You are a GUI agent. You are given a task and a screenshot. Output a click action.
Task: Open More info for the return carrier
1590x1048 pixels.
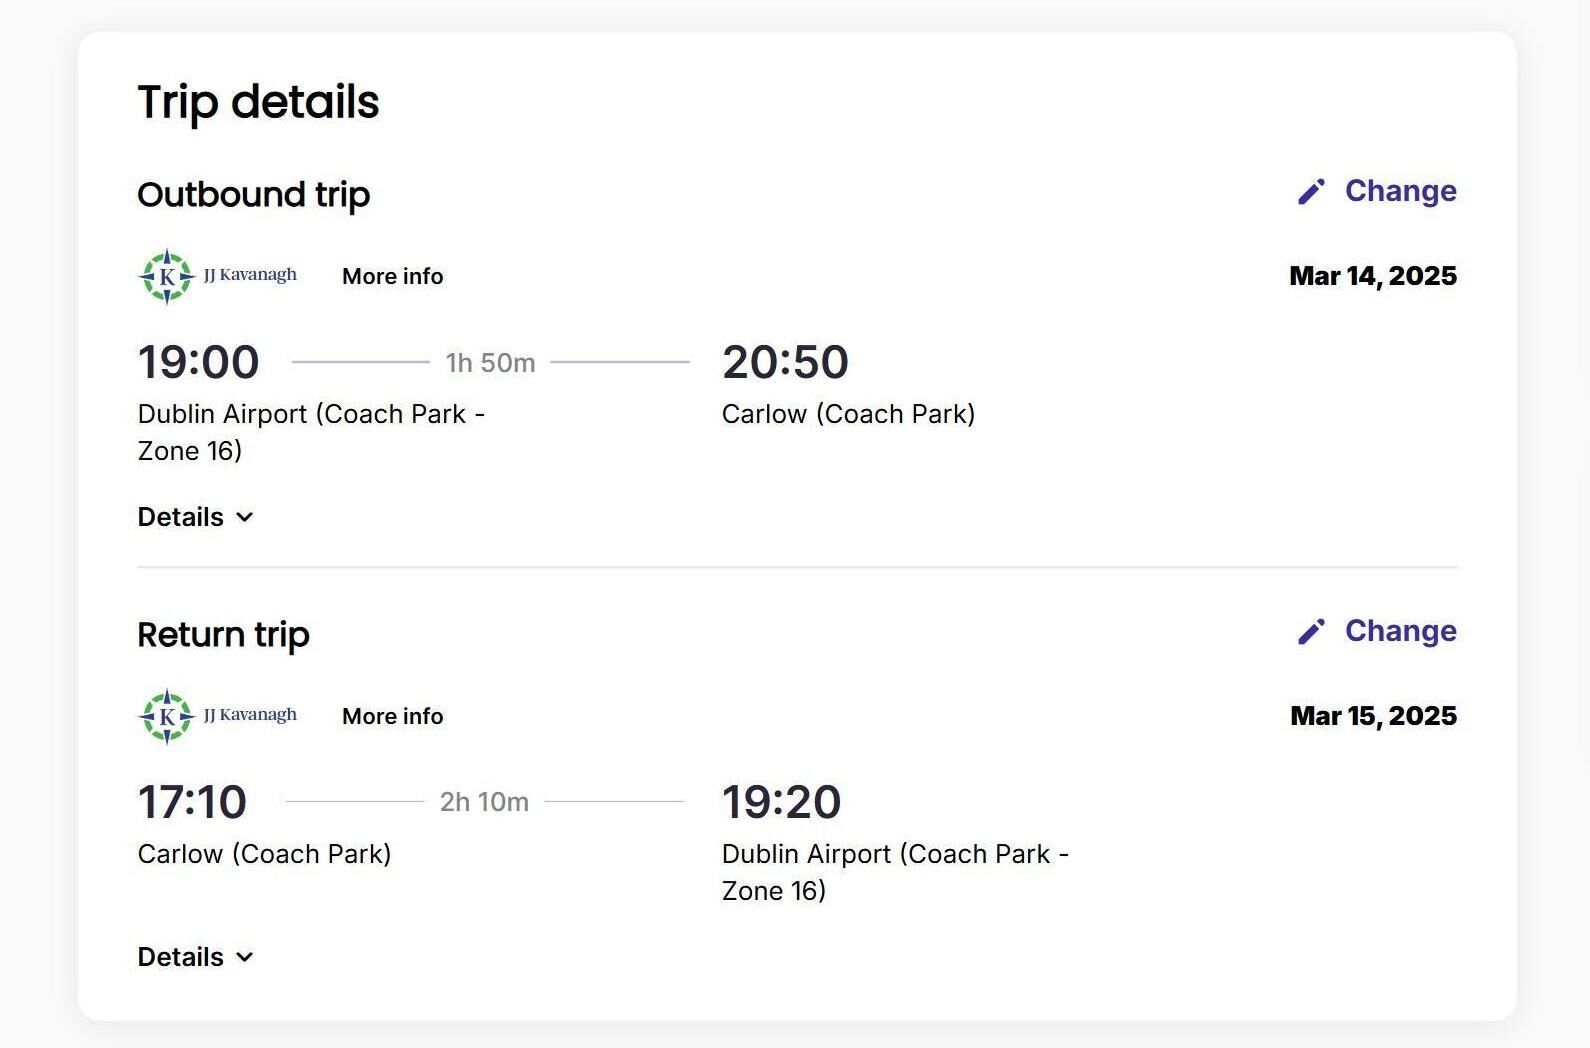(392, 716)
